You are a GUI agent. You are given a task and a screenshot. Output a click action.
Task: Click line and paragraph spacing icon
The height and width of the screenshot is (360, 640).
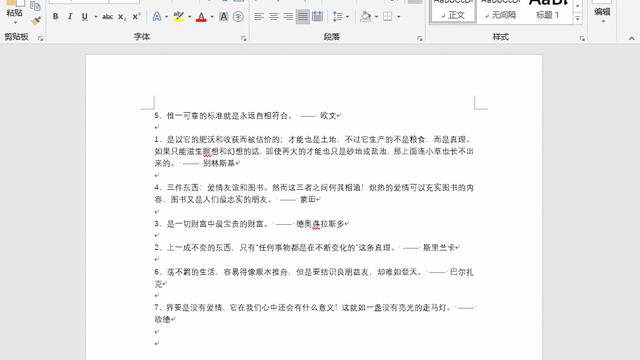coord(338,17)
